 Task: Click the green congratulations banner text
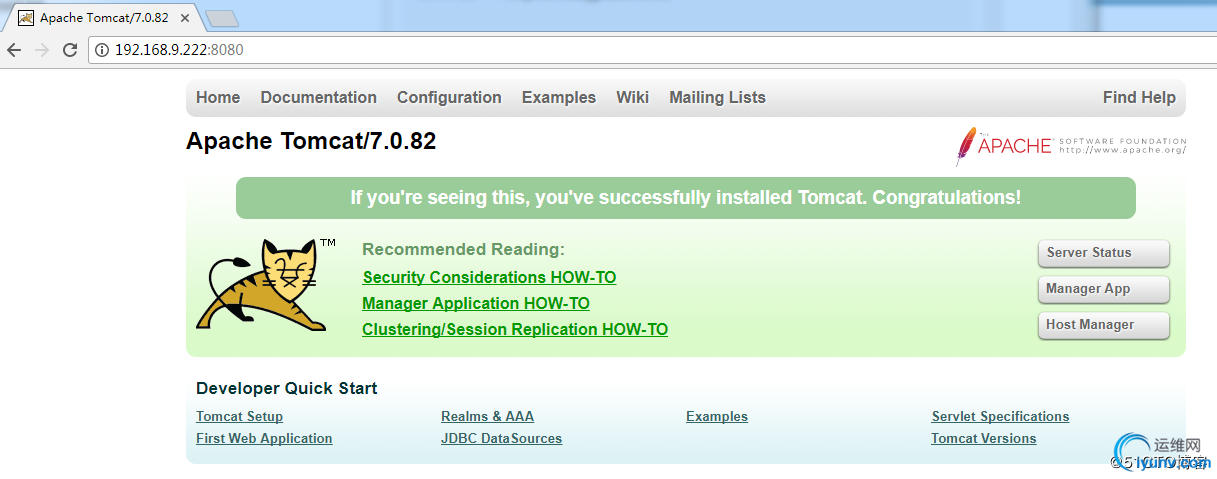(686, 197)
